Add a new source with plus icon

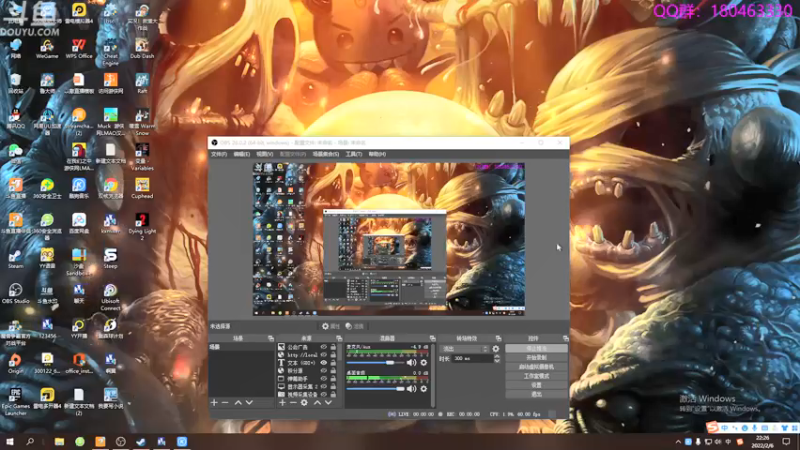click(282, 403)
